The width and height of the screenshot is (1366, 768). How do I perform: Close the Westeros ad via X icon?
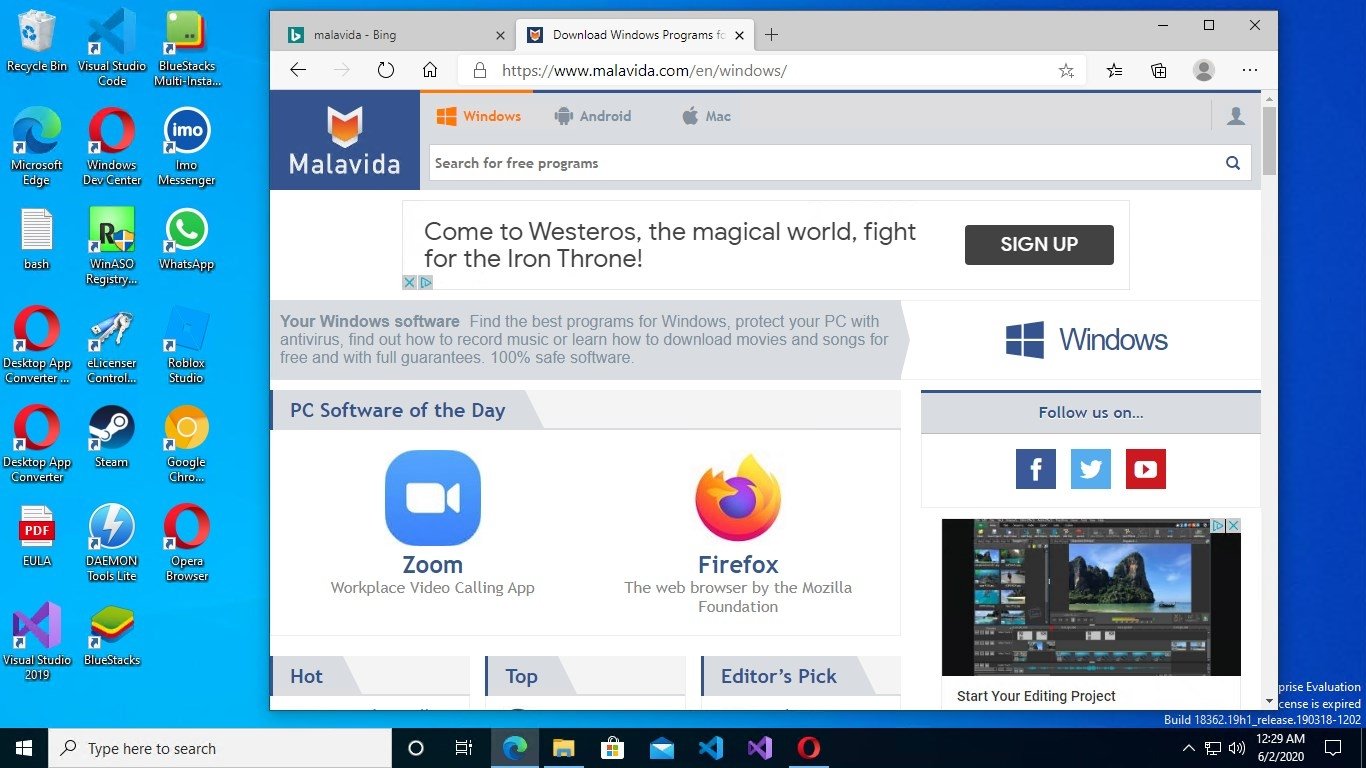point(410,283)
